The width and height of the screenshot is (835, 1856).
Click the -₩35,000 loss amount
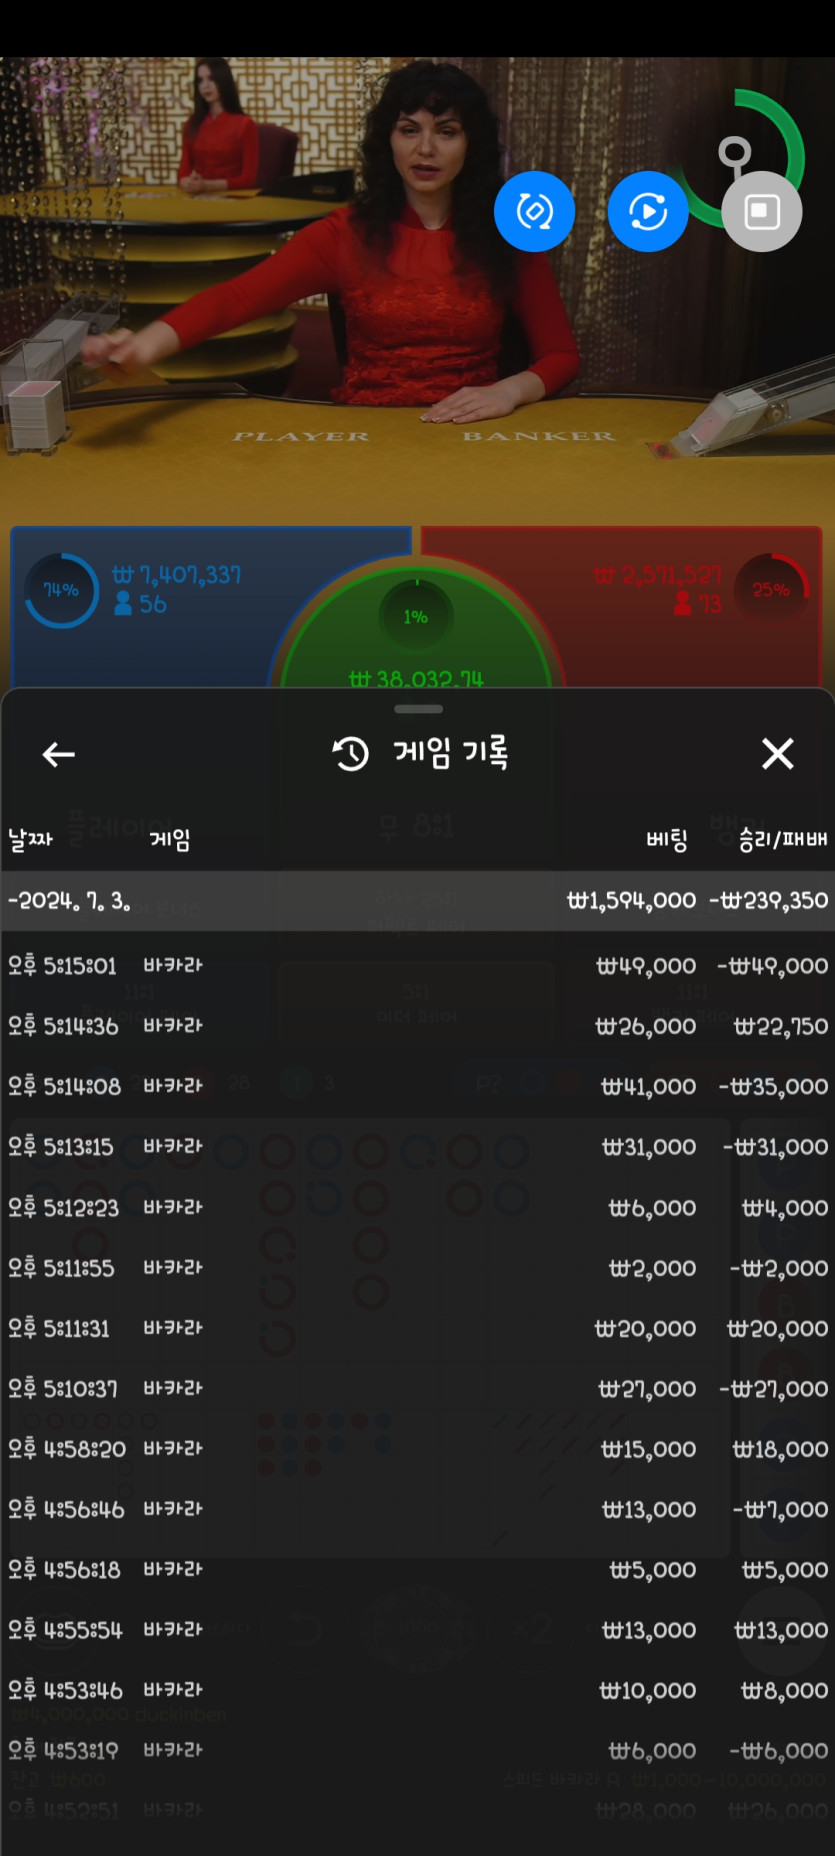click(773, 1086)
